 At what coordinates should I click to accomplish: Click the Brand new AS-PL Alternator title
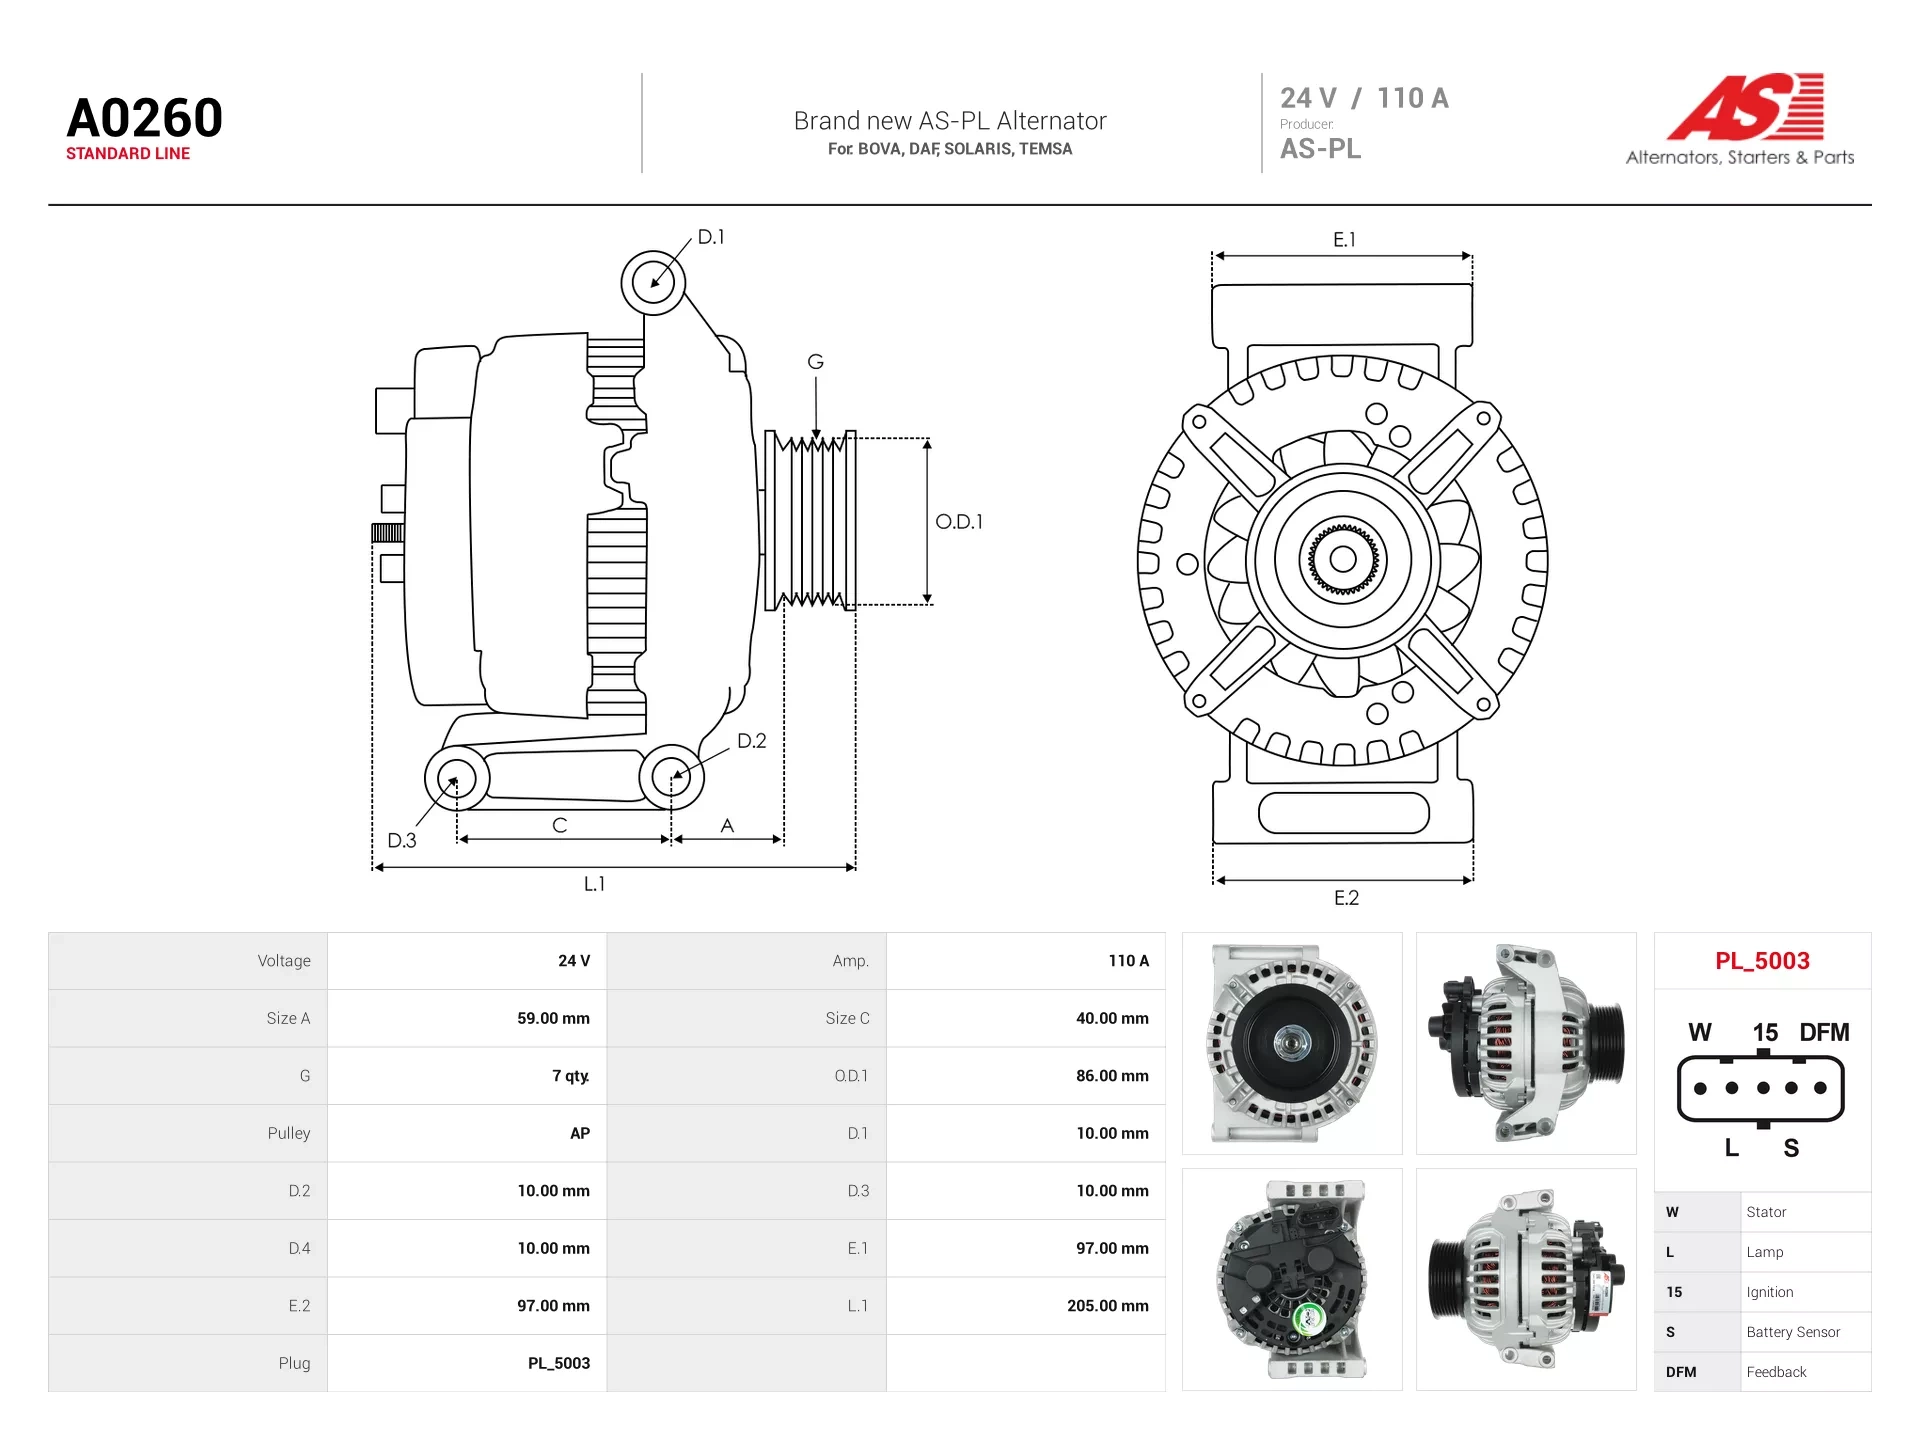(950, 121)
